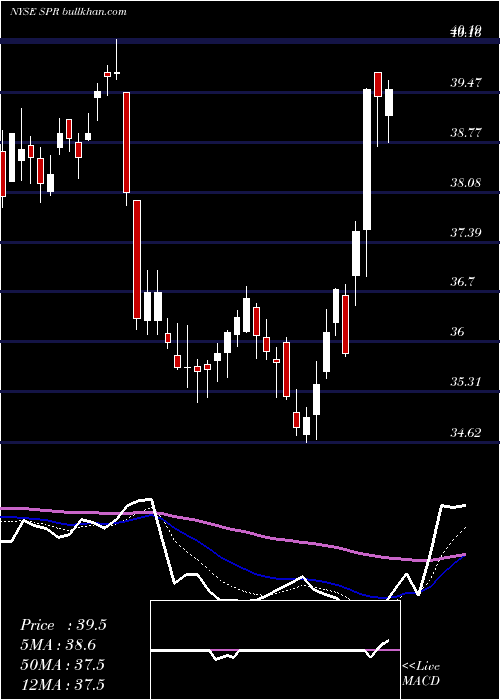
Task: Click inside the MACD inset chart box
Action: 275,650
